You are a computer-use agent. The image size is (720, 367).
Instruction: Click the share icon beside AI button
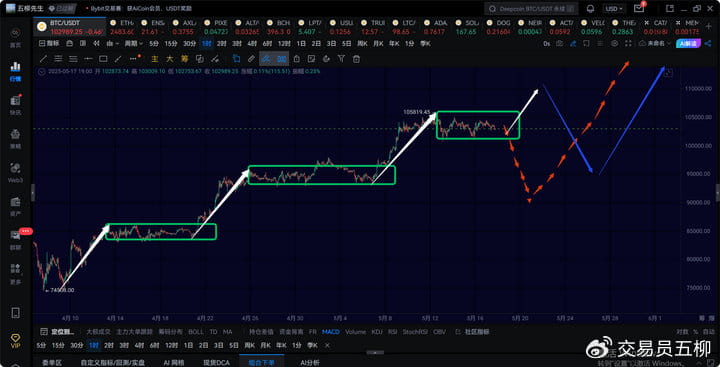(708, 43)
